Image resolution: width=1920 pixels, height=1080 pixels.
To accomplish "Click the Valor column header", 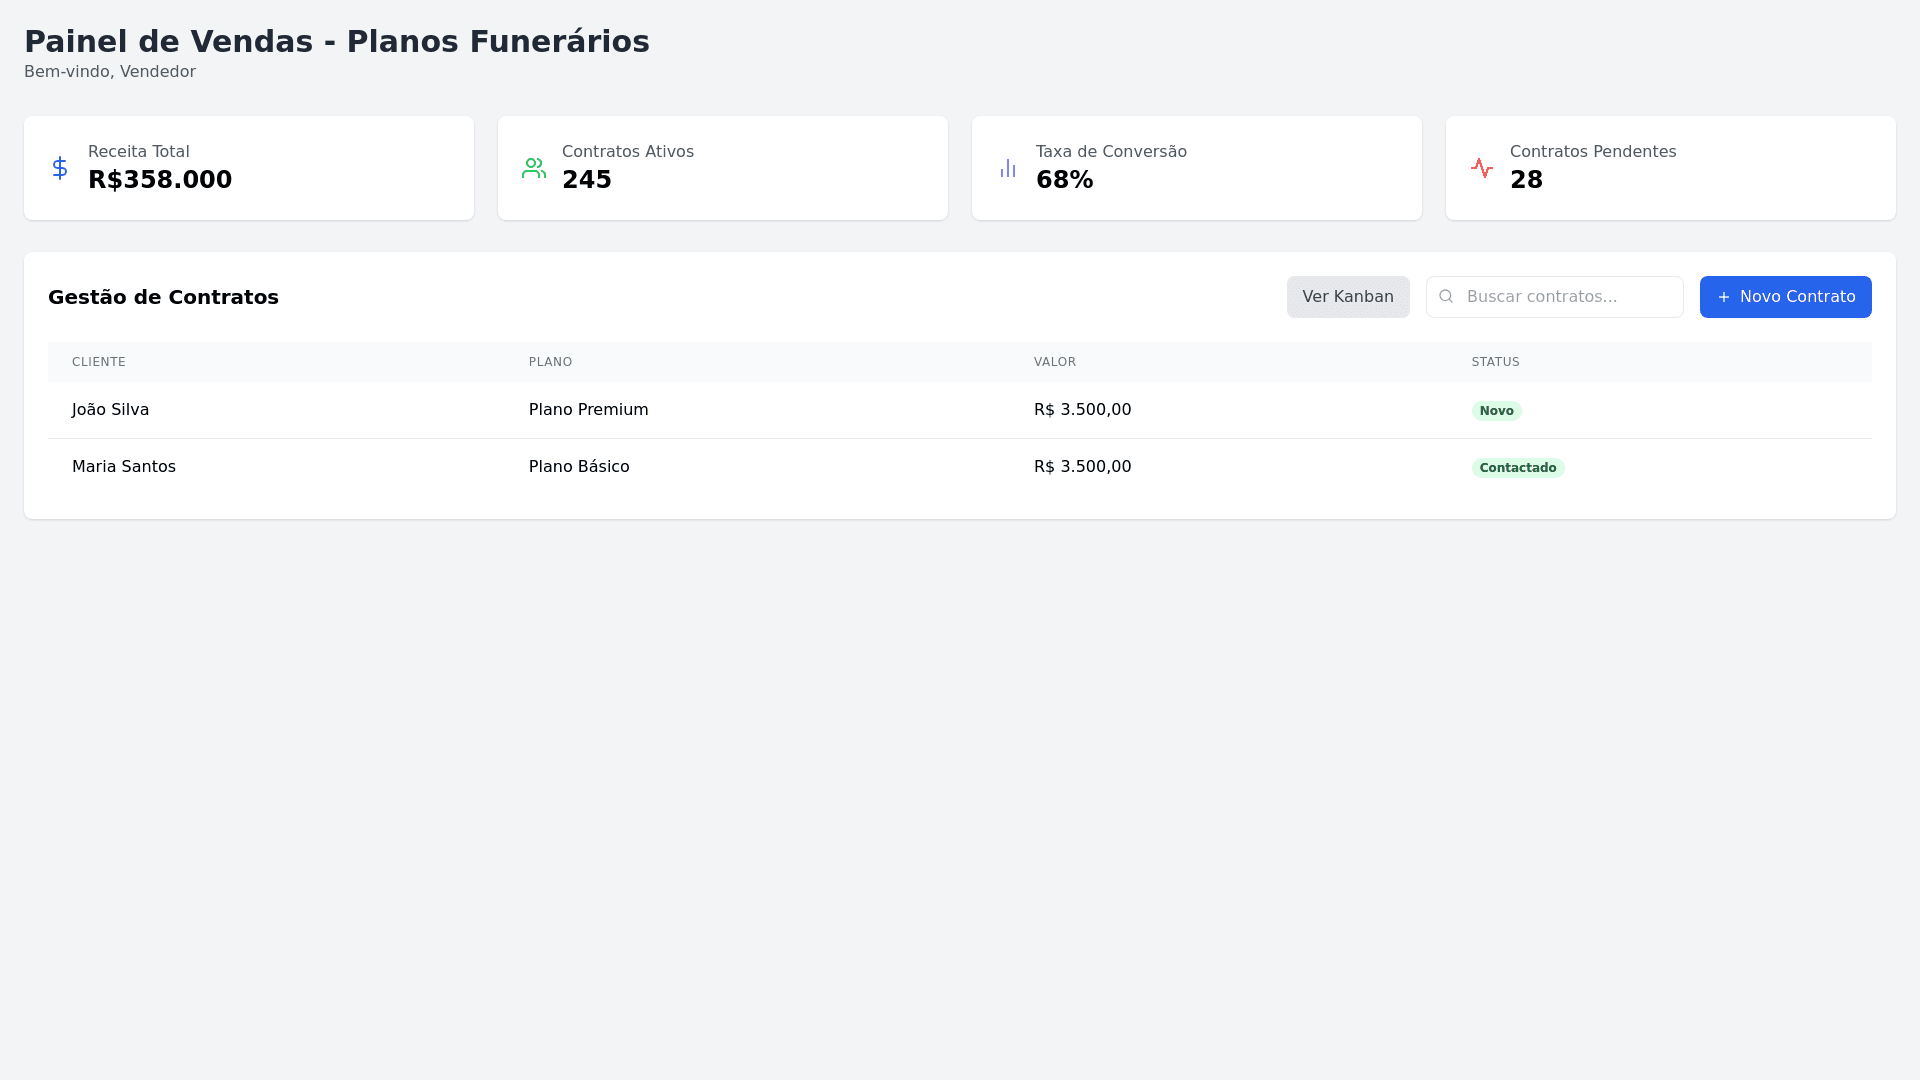I will tap(1055, 362).
